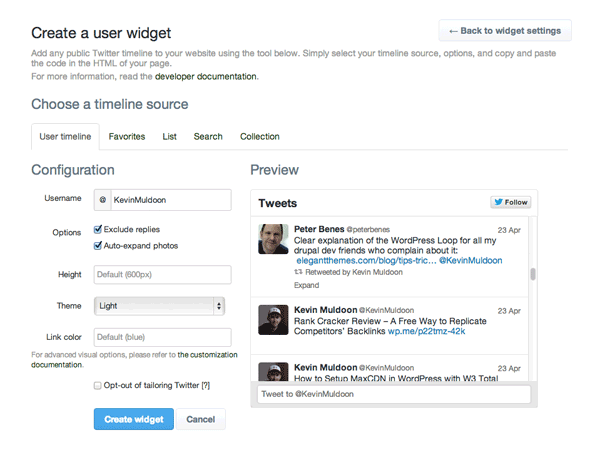The height and width of the screenshot is (450, 600).
Task: Click the @ symbol in the Username field
Action: point(103,200)
